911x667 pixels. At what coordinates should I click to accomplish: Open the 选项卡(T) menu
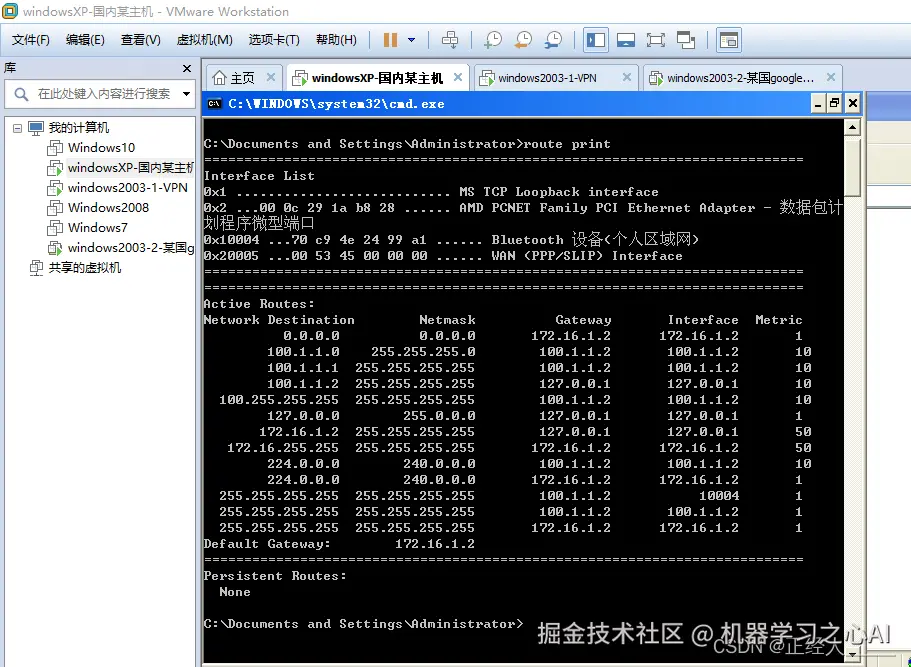pos(274,40)
